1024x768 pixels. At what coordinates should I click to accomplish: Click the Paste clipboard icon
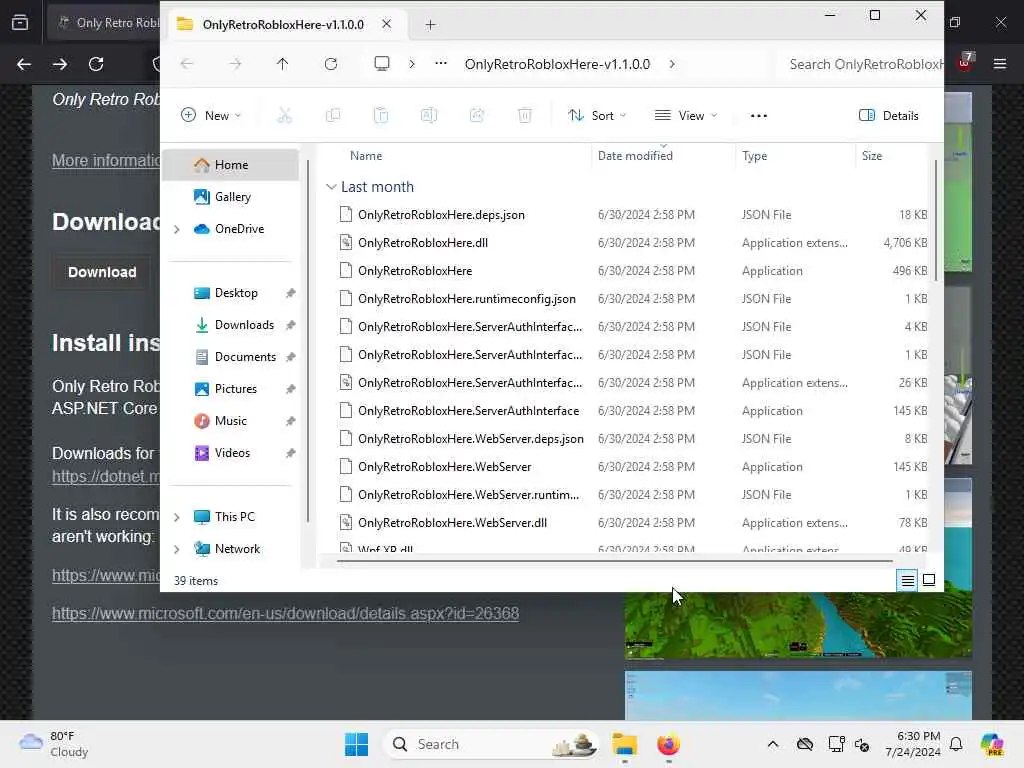(381, 116)
